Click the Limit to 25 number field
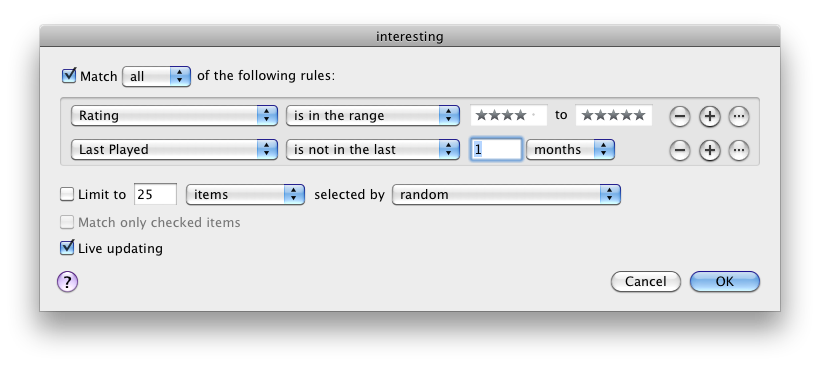Image resolution: width=820 pixels, height=366 pixels. (155, 195)
